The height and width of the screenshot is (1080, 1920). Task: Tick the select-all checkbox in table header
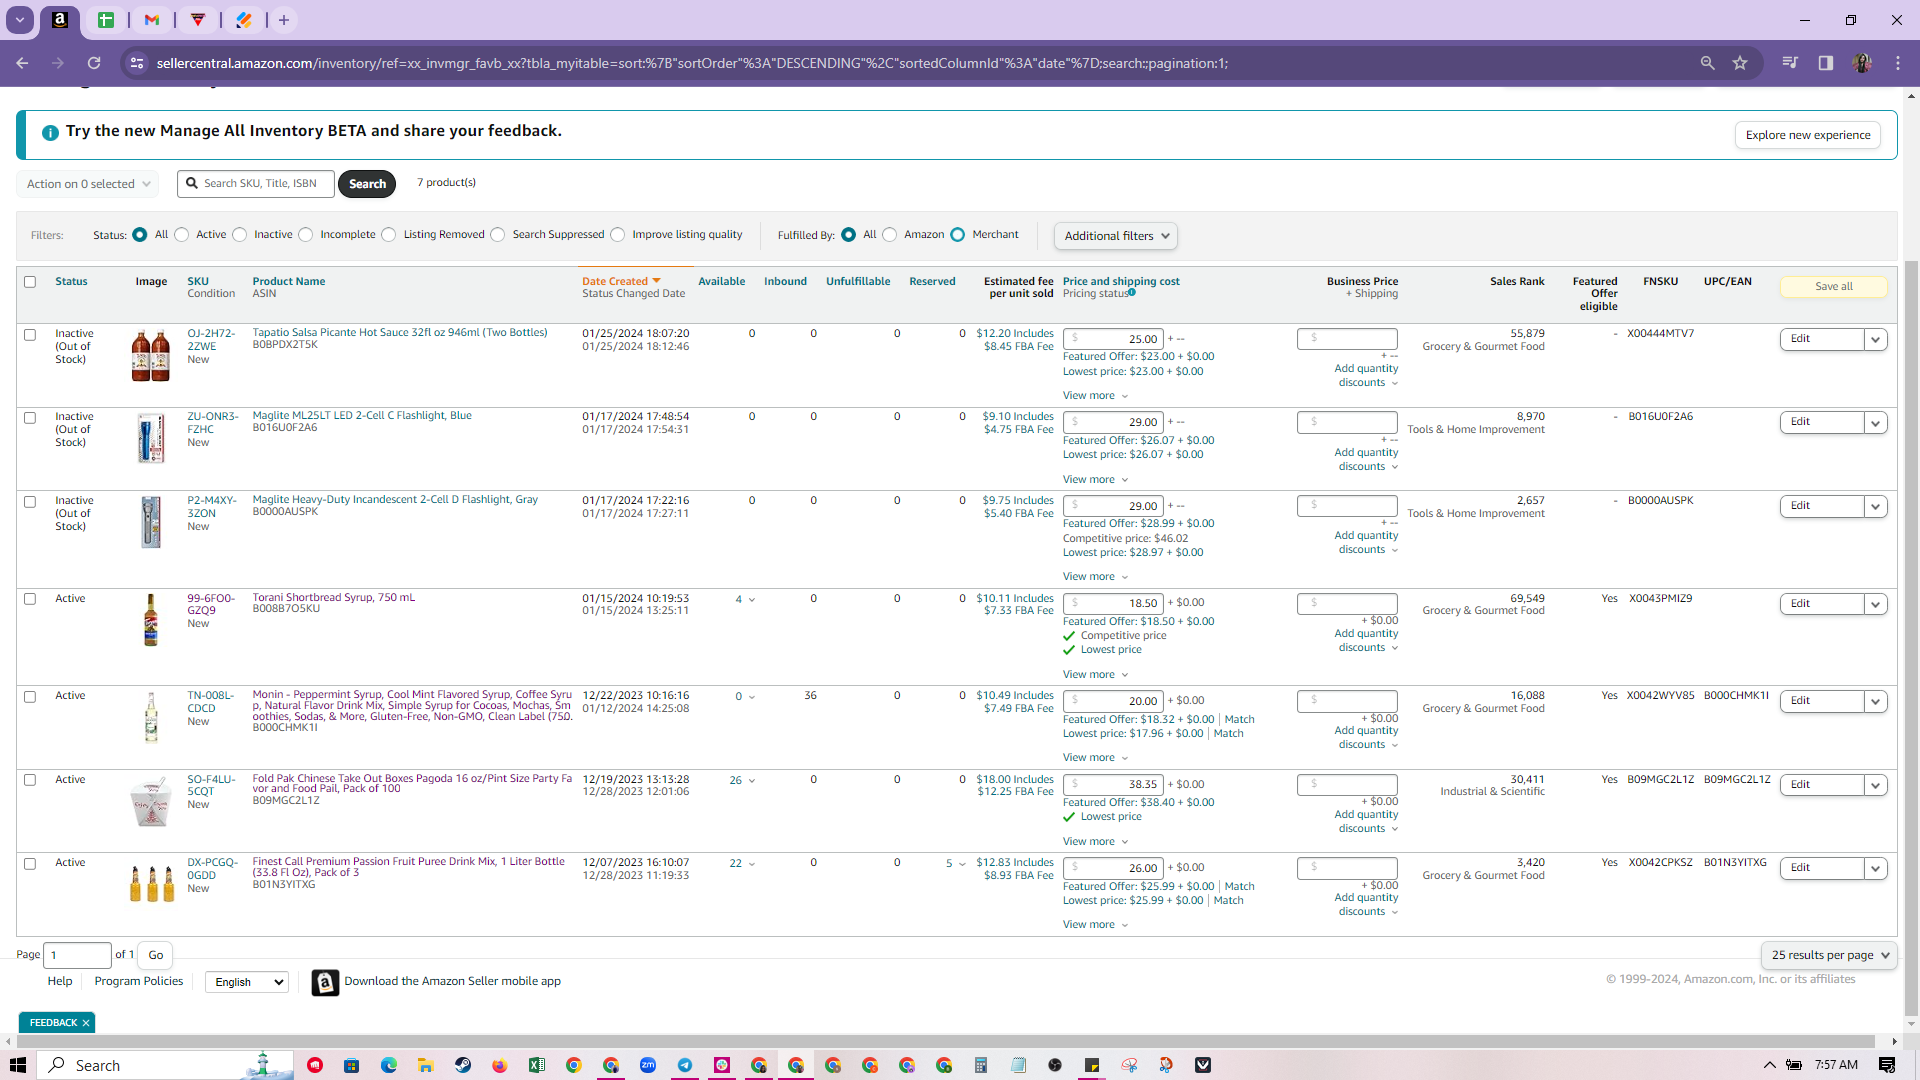coord(30,282)
